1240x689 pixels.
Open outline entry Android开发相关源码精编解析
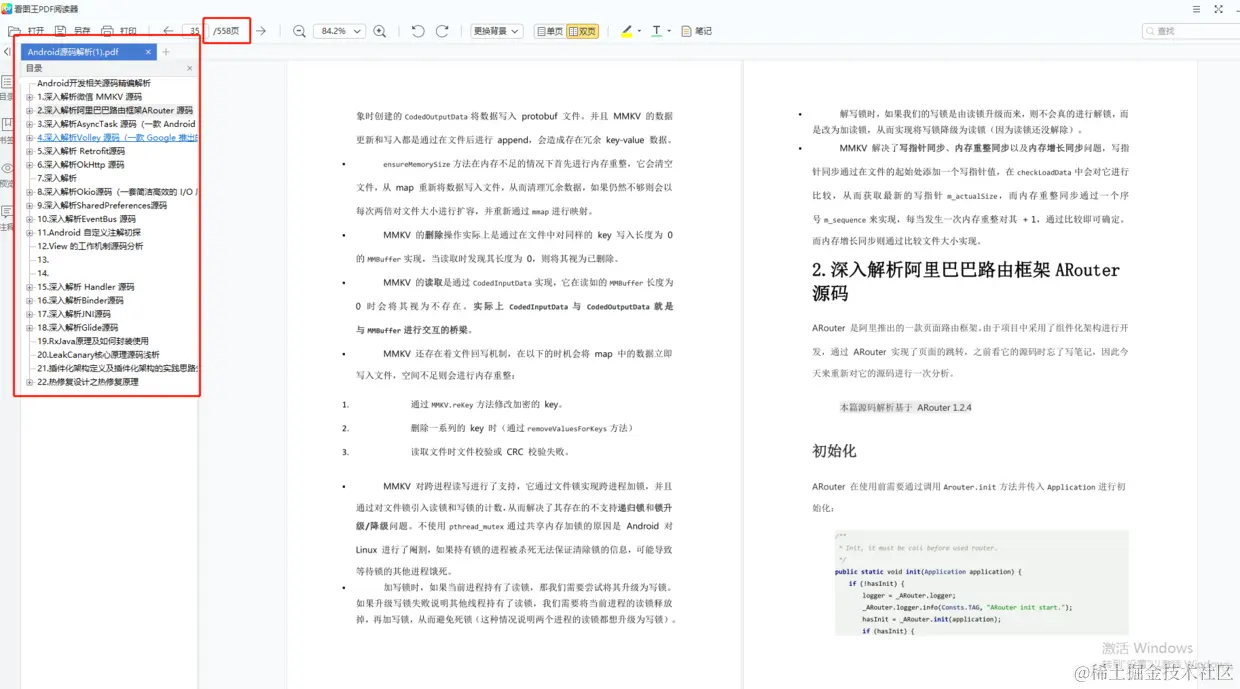(x=94, y=83)
